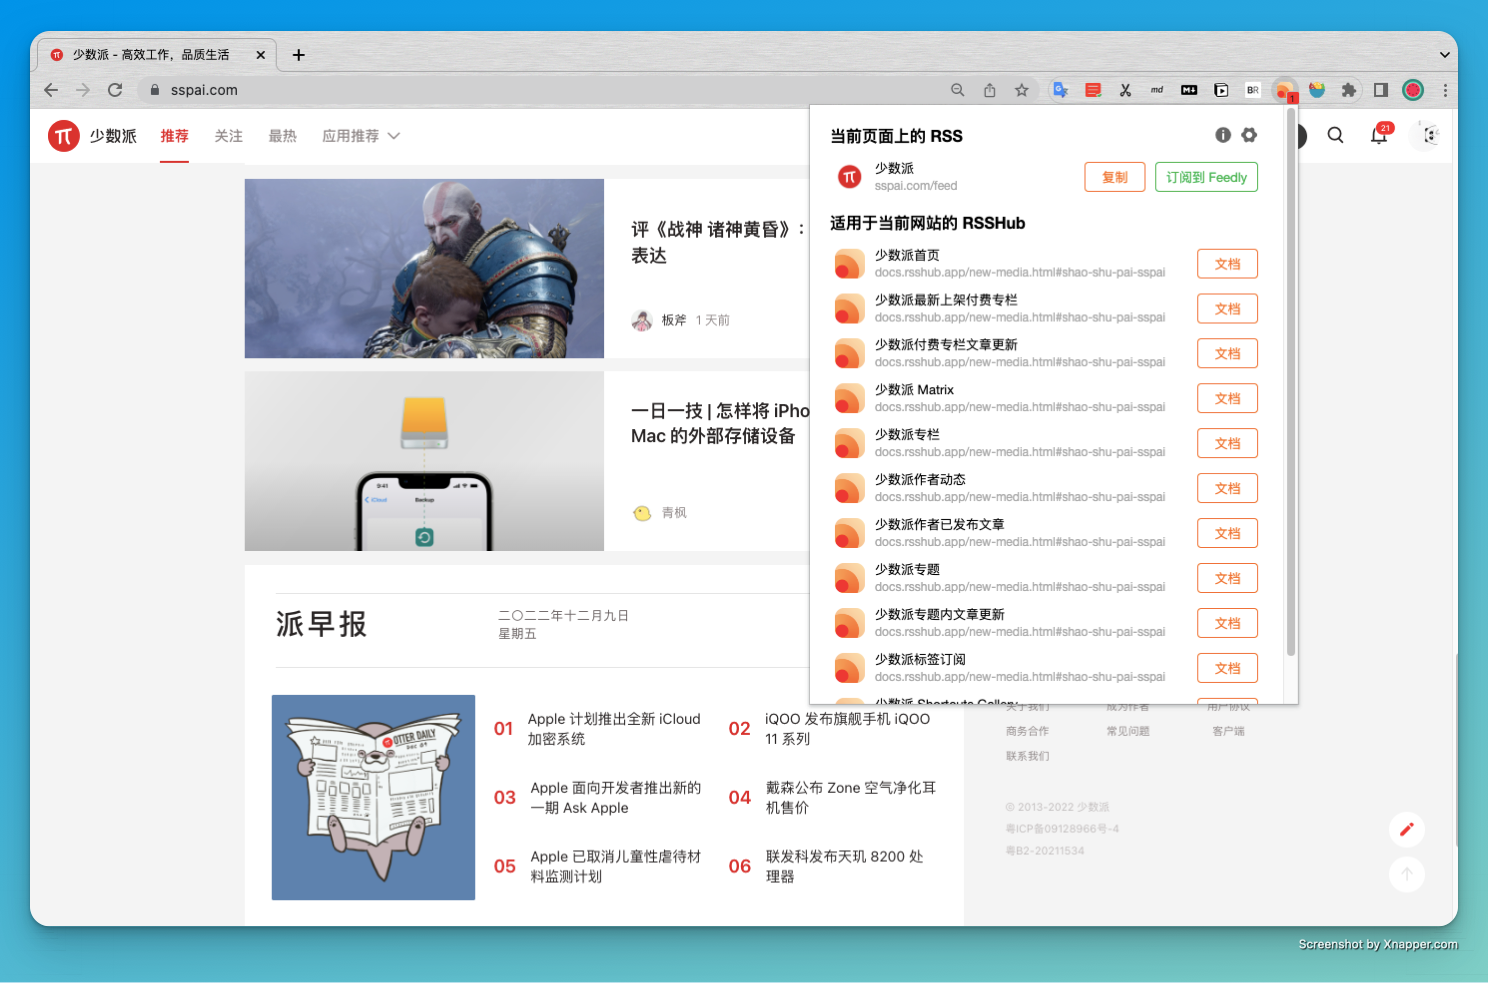Bookmark the page with the star icon
The image size is (1489, 983).
tap(1021, 90)
